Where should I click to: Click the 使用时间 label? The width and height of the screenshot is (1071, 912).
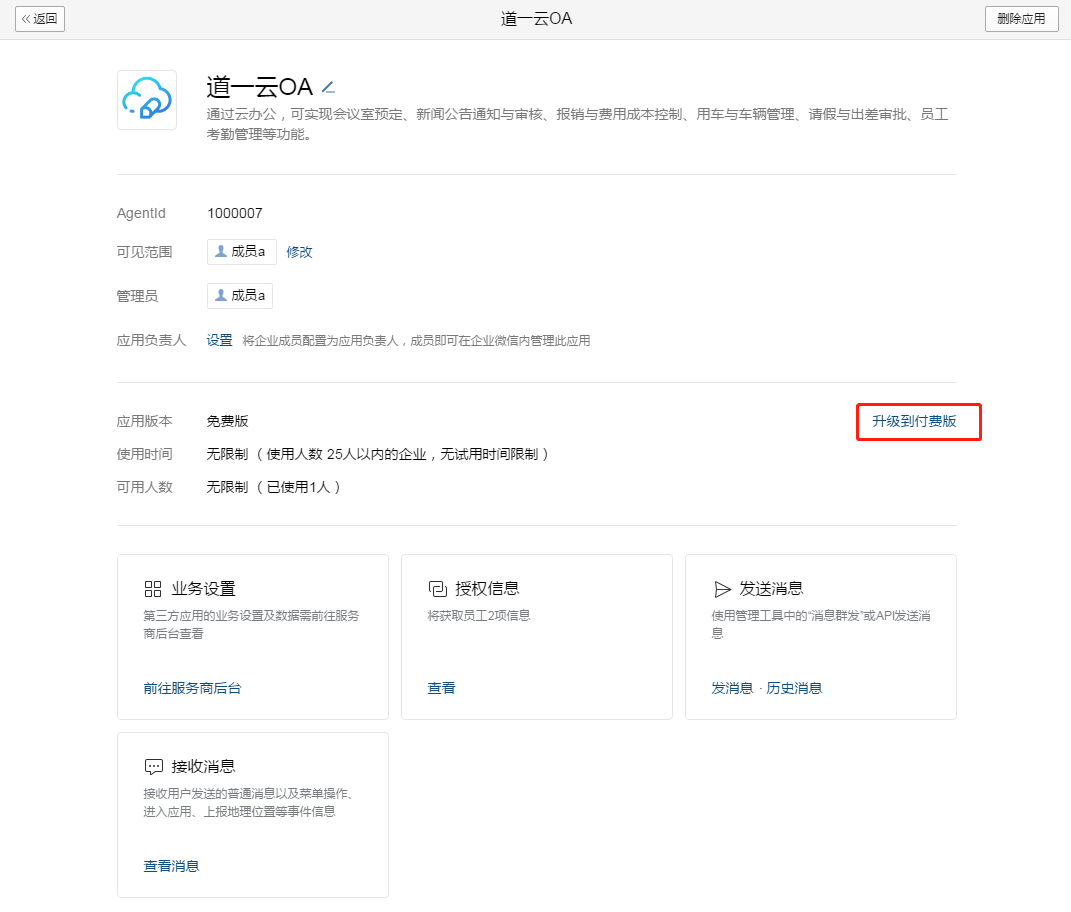click(x=144, y=454)
